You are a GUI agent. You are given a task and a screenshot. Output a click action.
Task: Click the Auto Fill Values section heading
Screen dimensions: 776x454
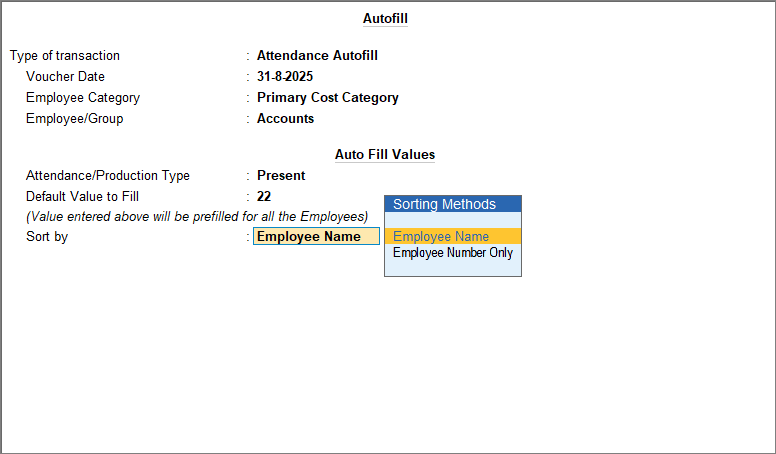pos(385,155)
